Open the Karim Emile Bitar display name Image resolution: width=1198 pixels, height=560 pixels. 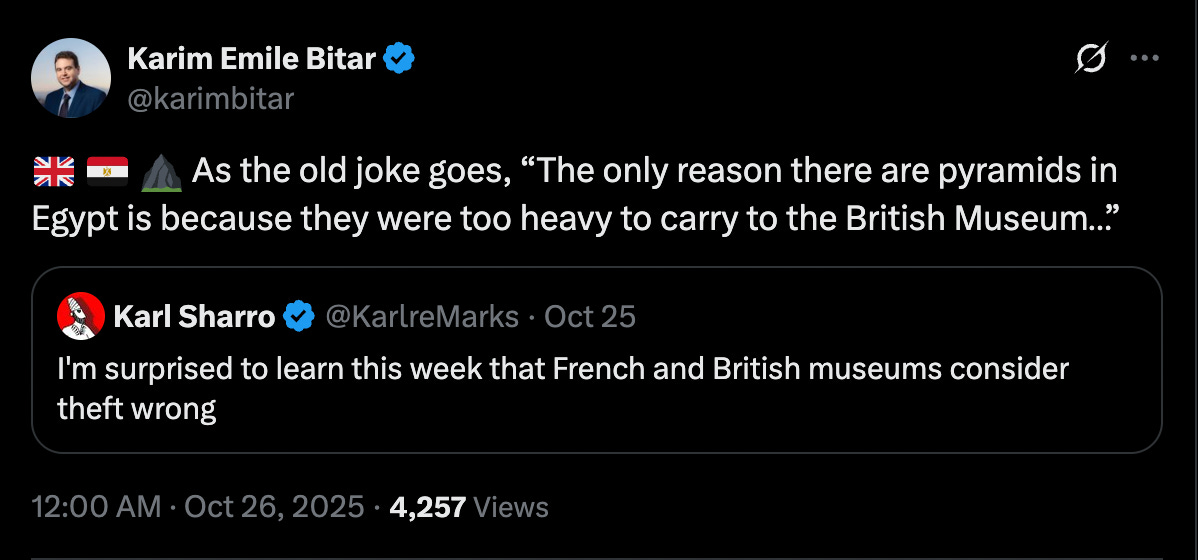coord(252,59)
